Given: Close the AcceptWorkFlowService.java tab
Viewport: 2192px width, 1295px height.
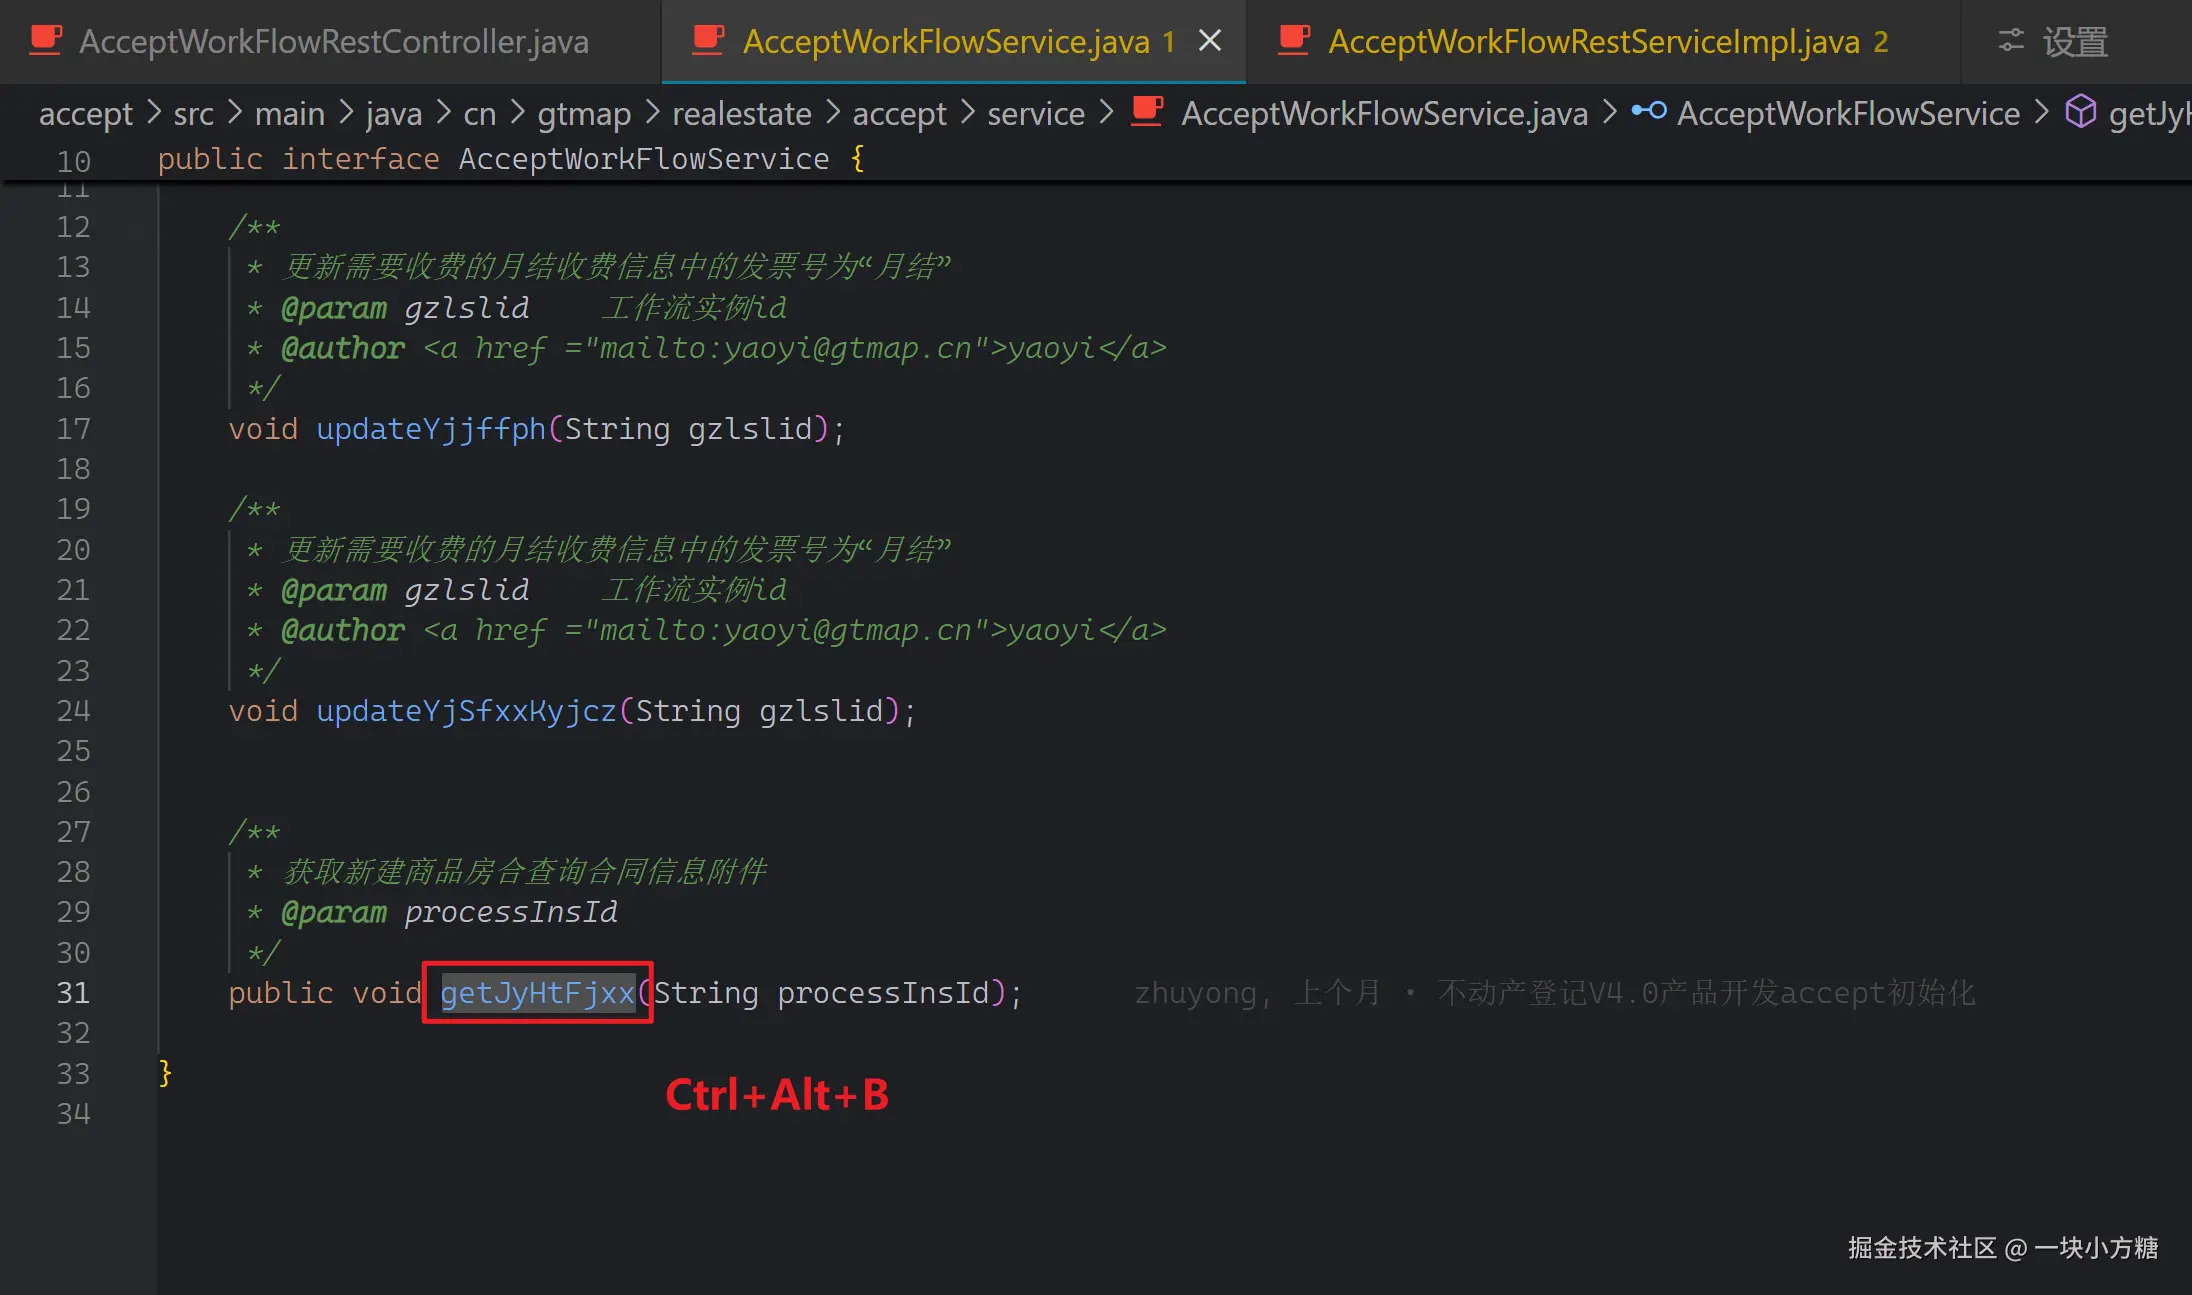Looking at the screenshot, I should 1210,41.
